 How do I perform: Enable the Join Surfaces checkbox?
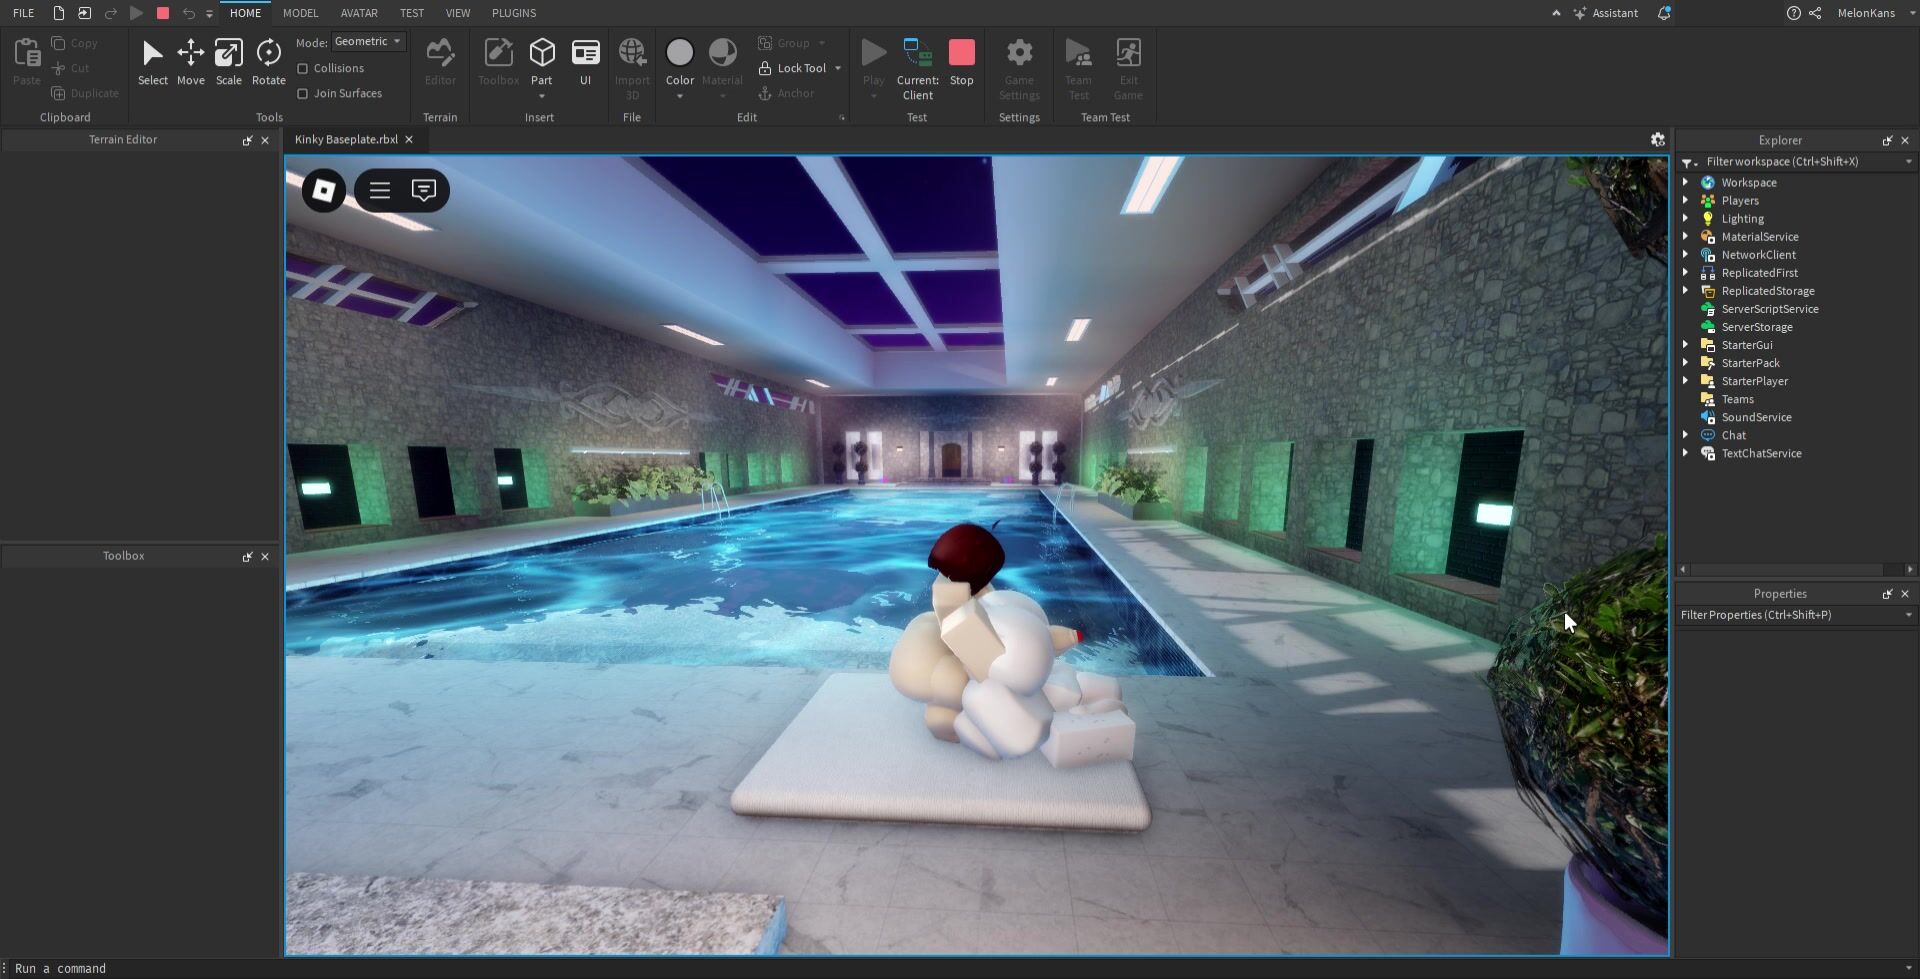(302, 93)
